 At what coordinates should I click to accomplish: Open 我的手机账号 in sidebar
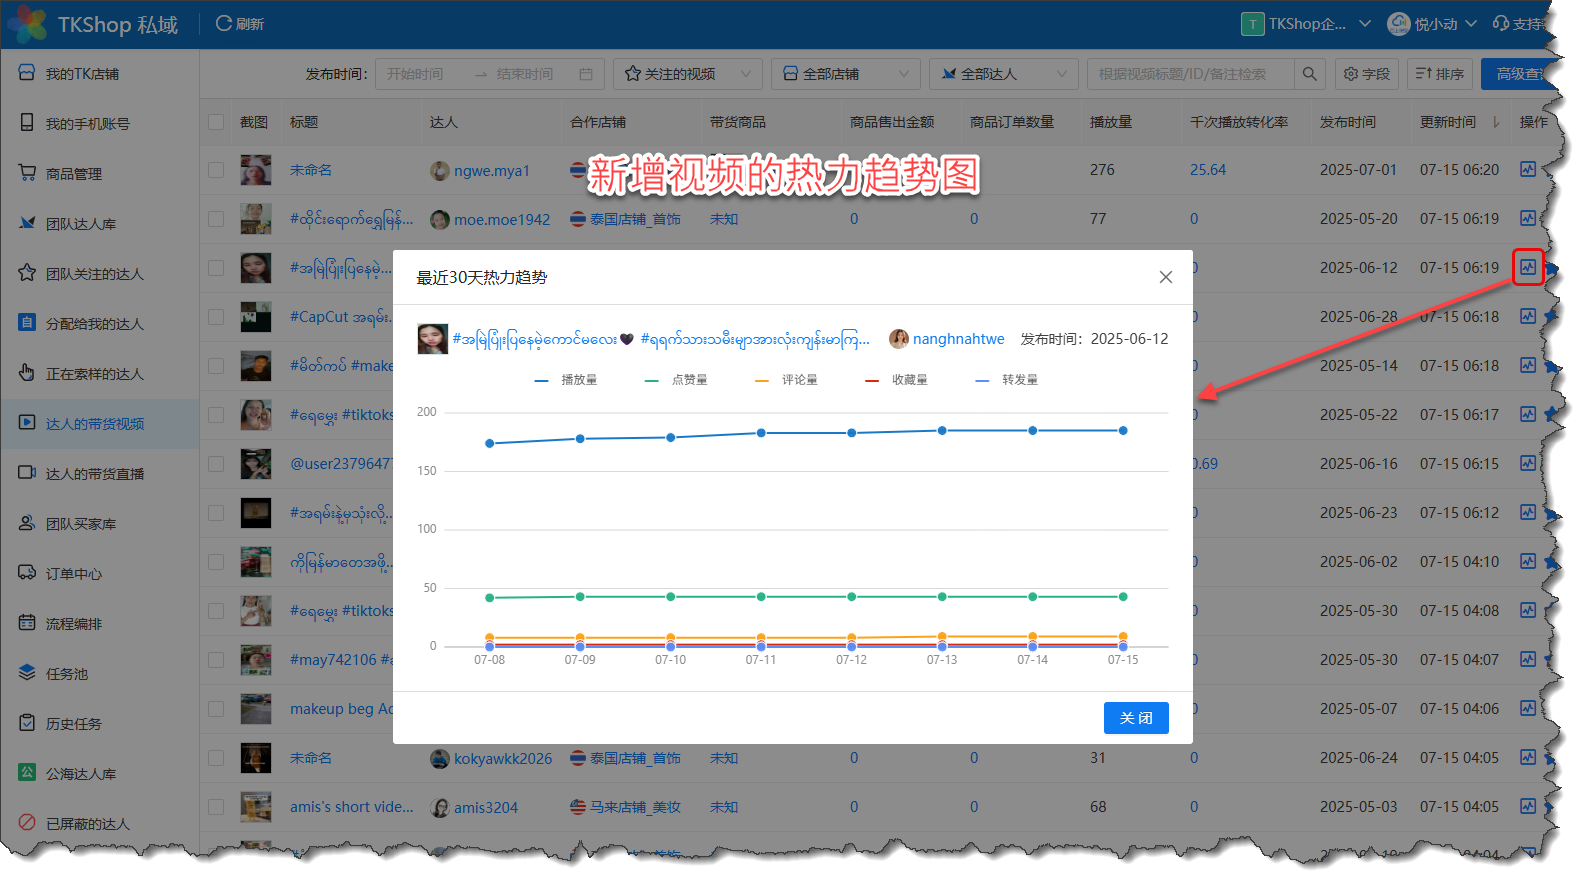click(x=100, y=124)
